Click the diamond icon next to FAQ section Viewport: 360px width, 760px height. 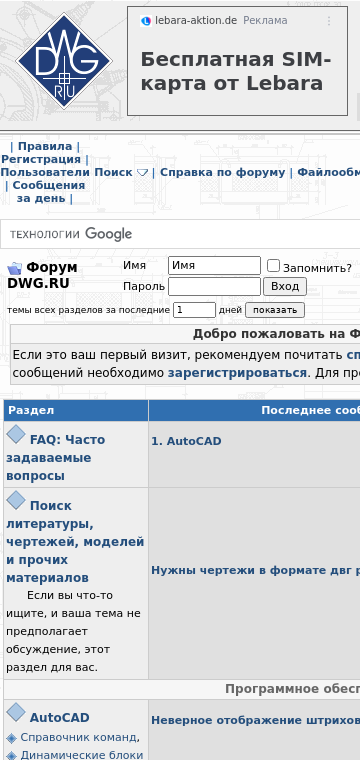(x=16, y=434)
